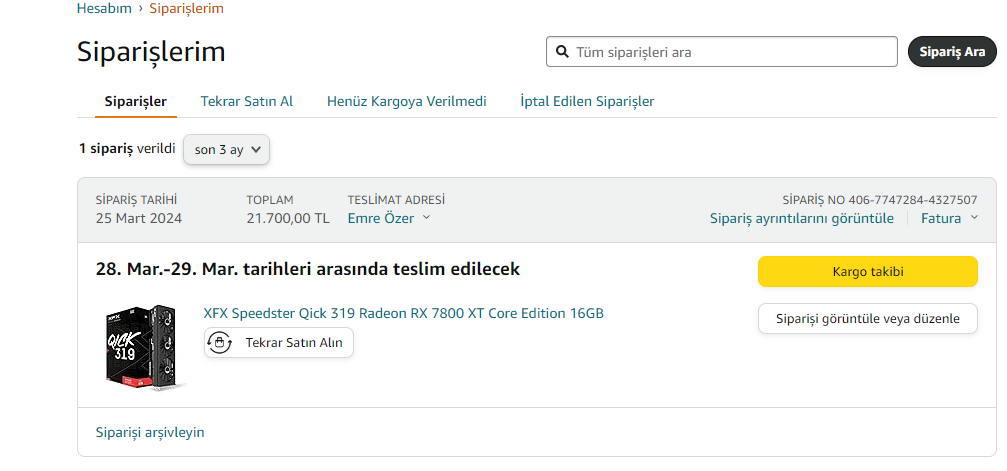Click the magnifier icon in search box

pos(563,51)
